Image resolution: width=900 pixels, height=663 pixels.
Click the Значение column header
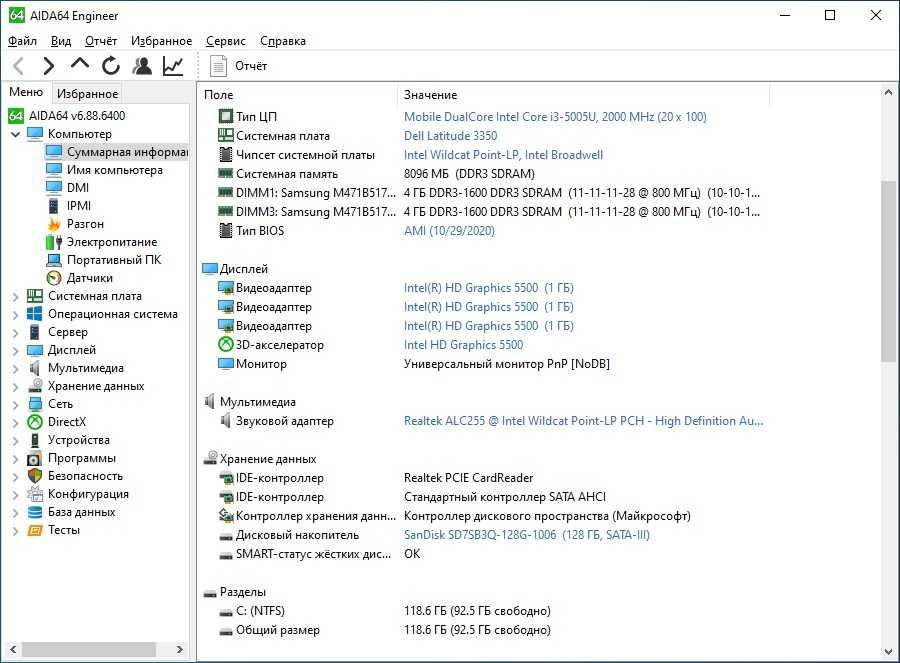tap(583, 95)
